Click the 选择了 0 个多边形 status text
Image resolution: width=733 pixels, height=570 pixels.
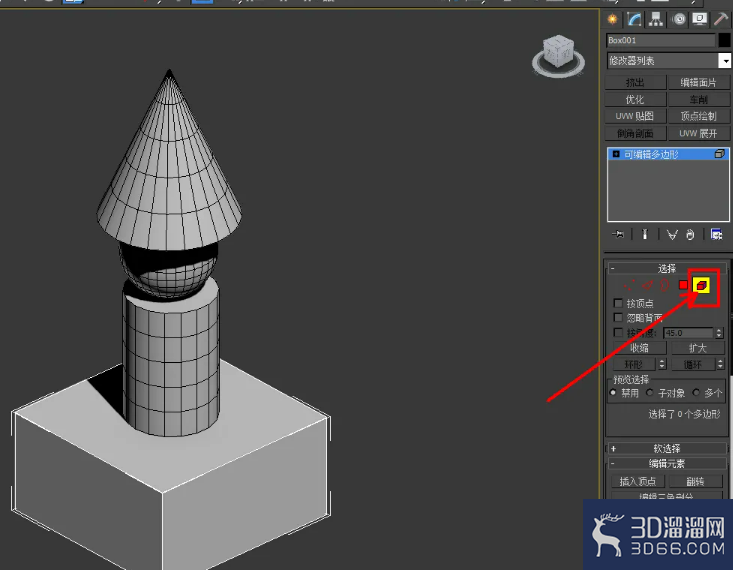pyautogui.click(x=684, y=414)
